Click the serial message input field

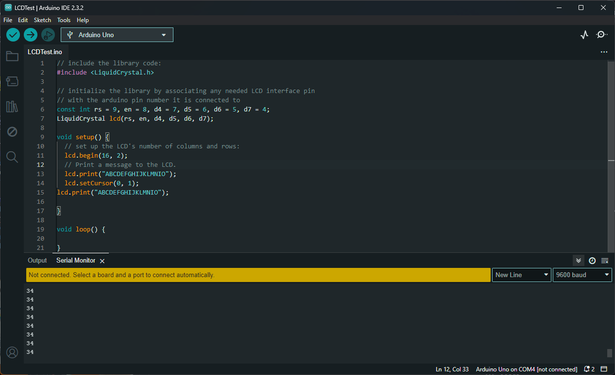258,275
